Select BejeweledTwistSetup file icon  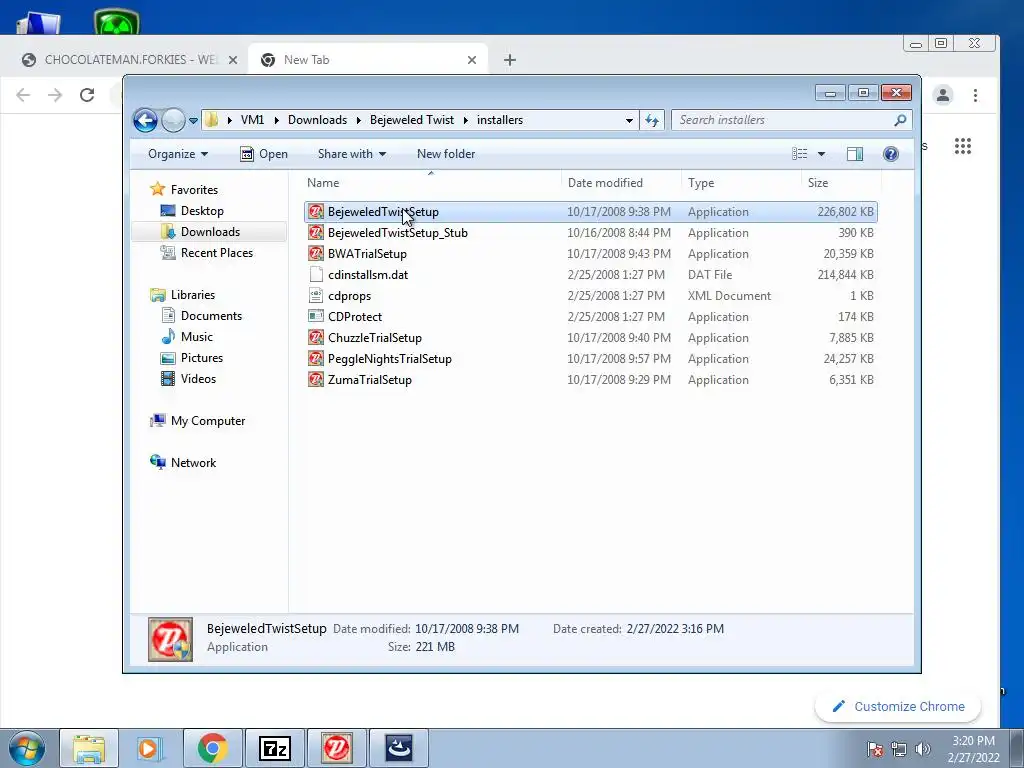[316, 212]
